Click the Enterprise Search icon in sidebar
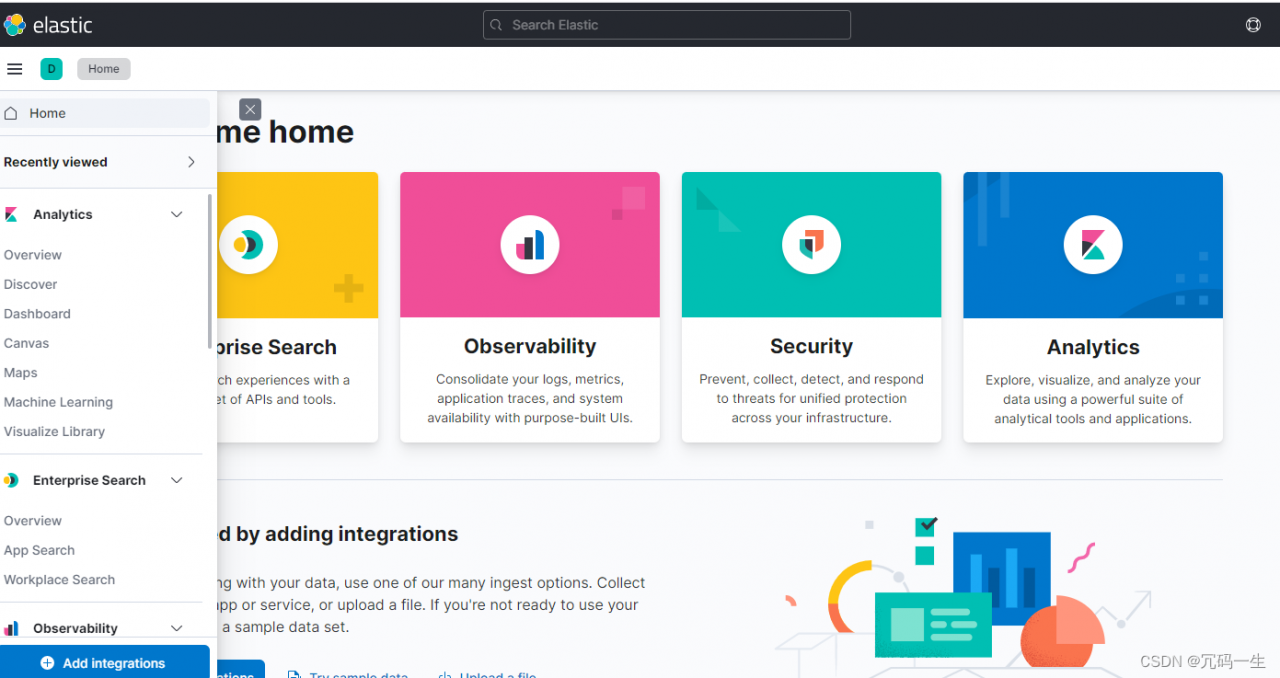This screenshot has height=678, width=1280. click(x=11, y=480)
